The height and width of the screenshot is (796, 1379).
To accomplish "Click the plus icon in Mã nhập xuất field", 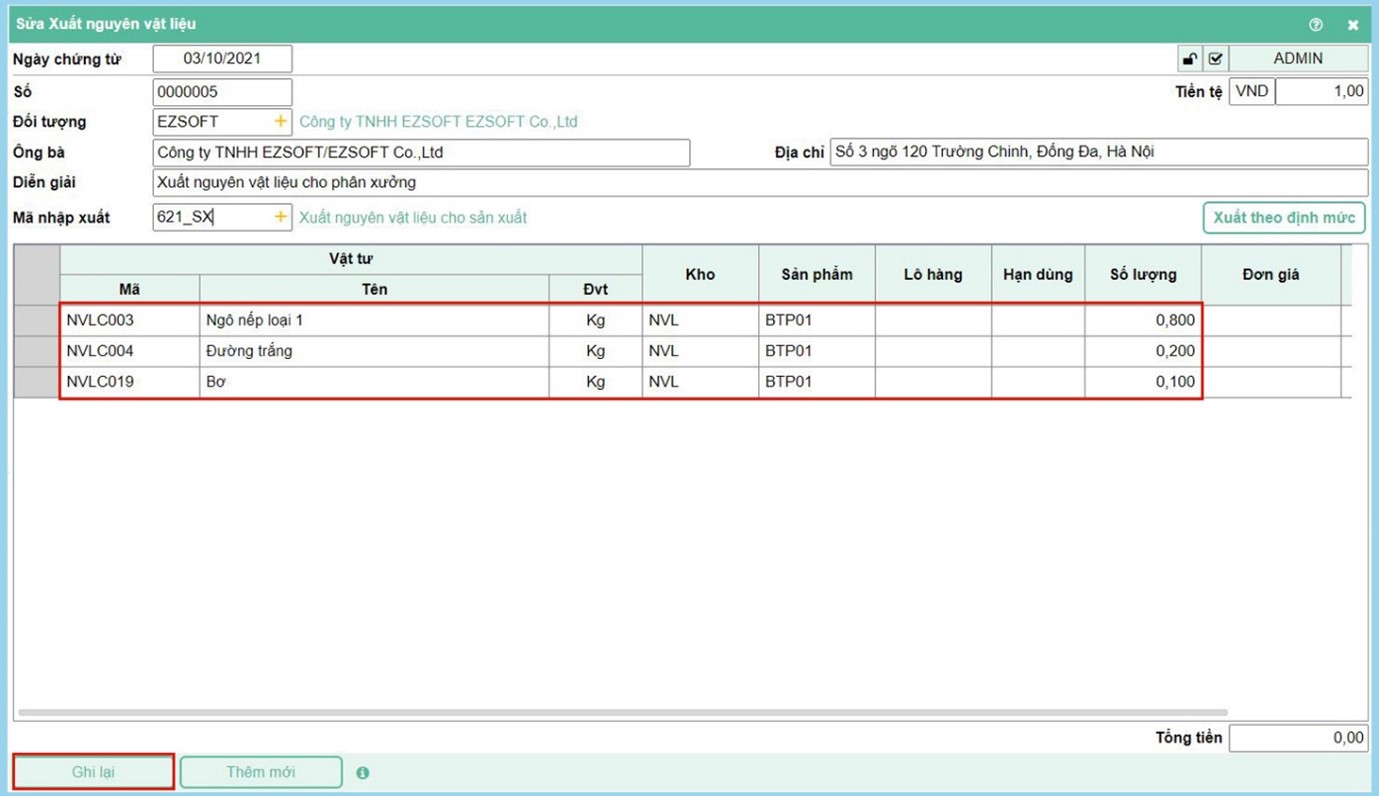I will (280, 217).
